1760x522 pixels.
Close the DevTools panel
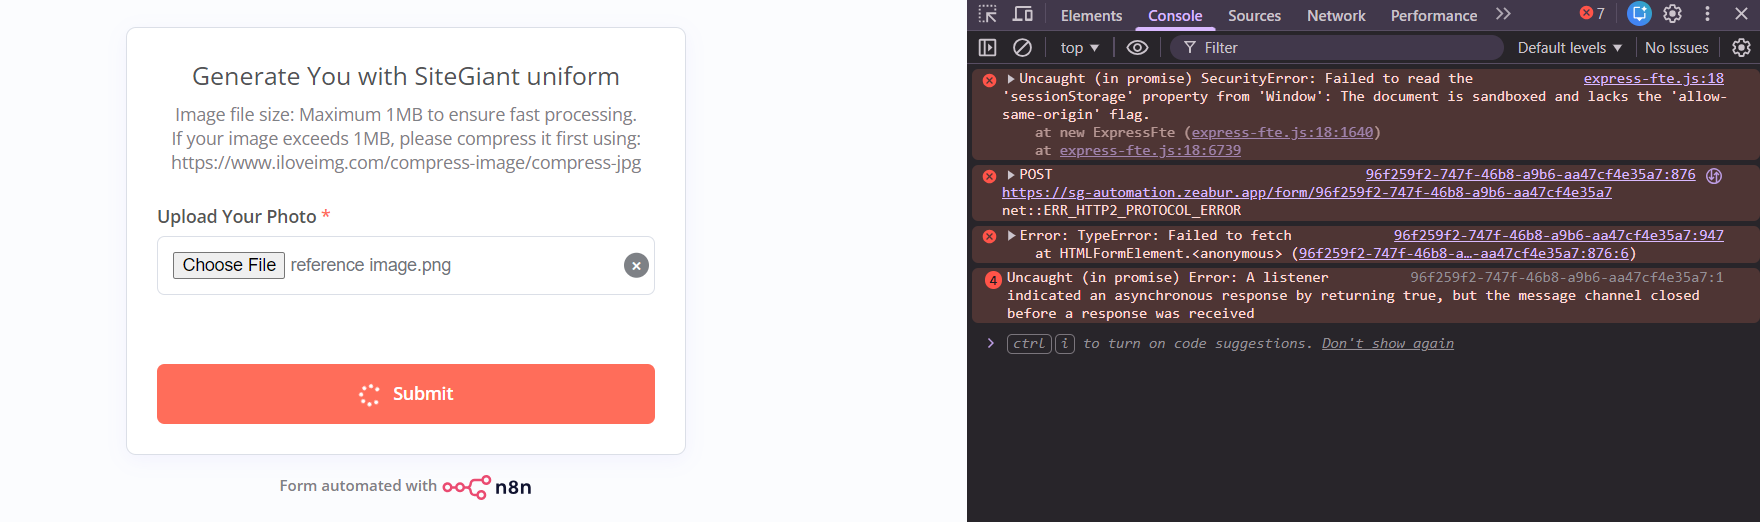1741,14
